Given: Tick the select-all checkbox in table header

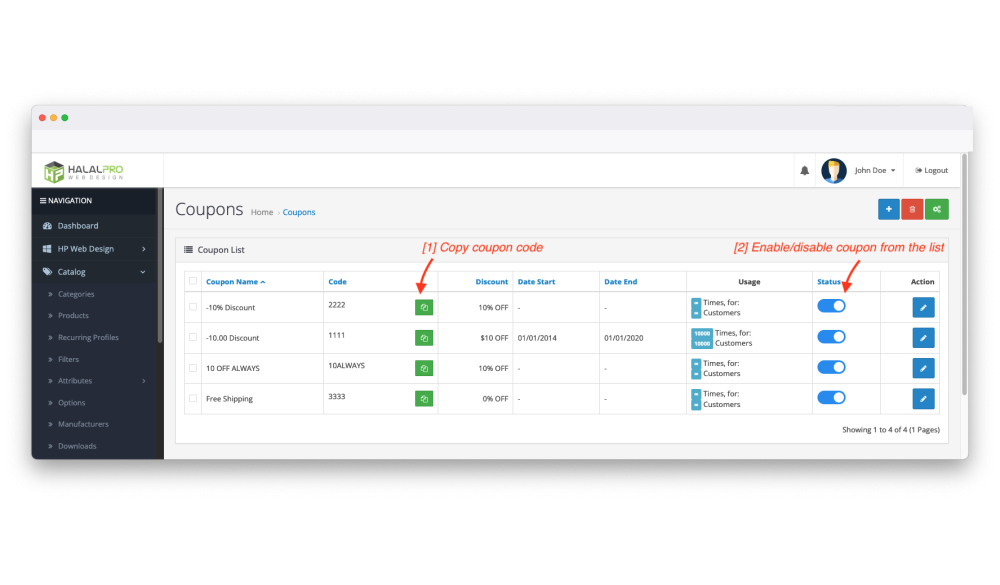Looking at the screenshot, I should (193, 282).
